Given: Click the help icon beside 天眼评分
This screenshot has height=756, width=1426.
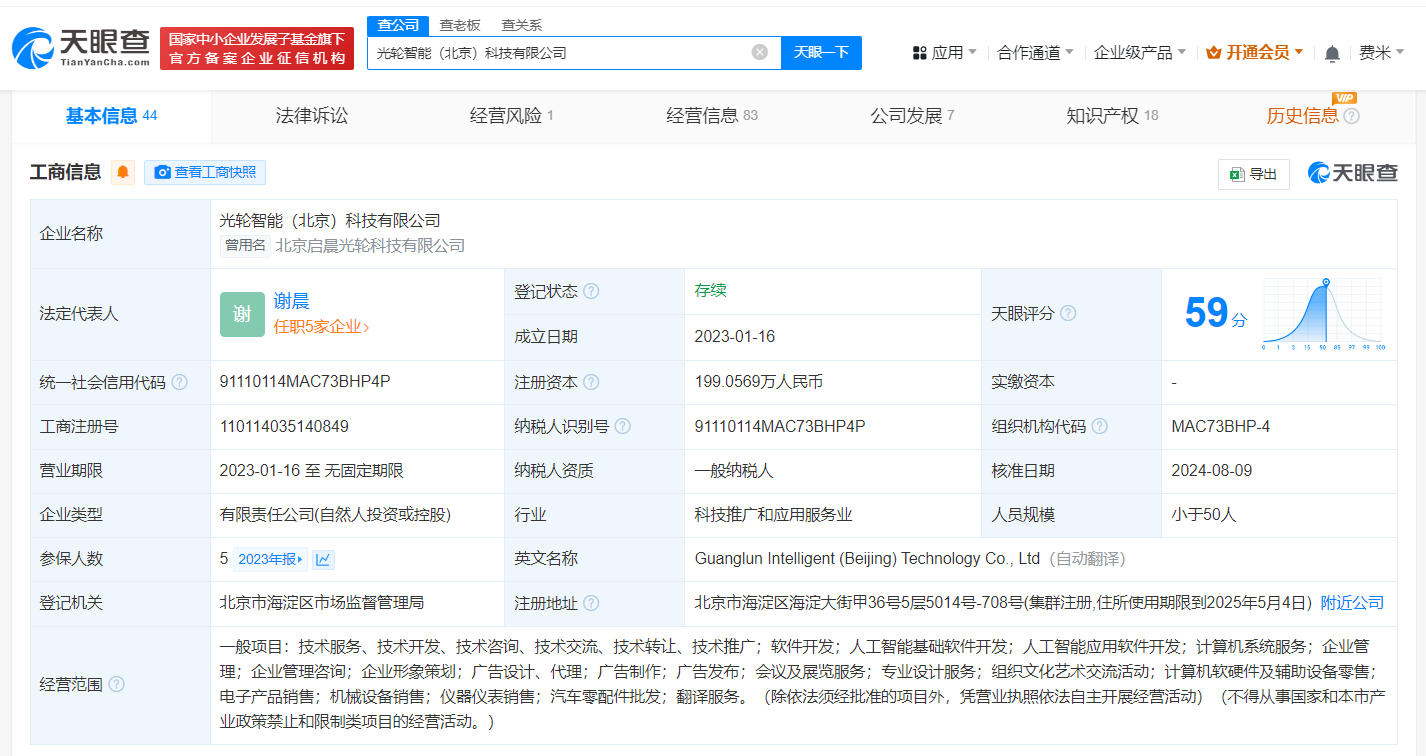Looking at the screenshot, I should pyautogui.click(x=1068, y=313).
